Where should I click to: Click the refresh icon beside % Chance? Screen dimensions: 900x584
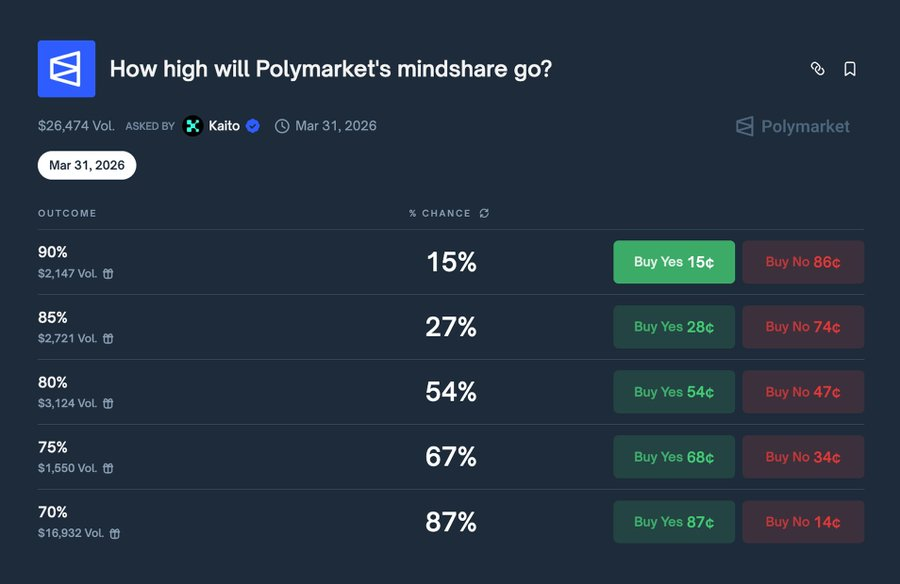(485, 213)
